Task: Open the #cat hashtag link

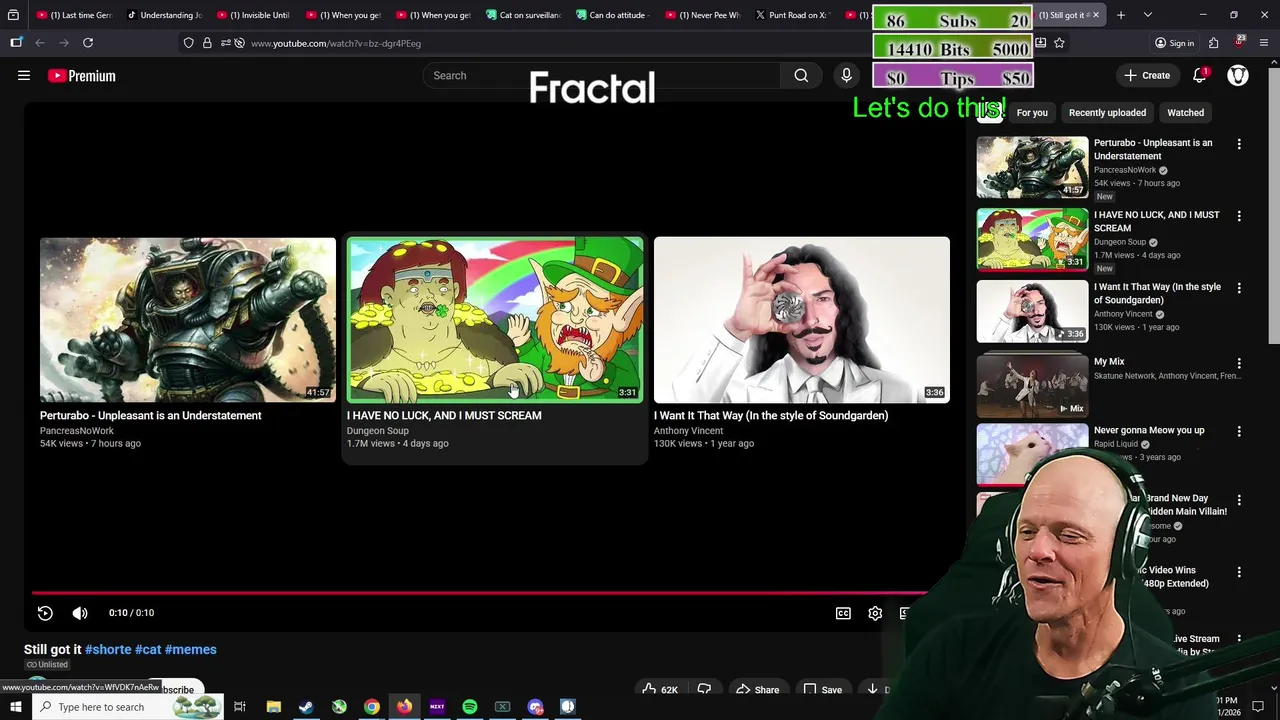Action: (148, 649)
